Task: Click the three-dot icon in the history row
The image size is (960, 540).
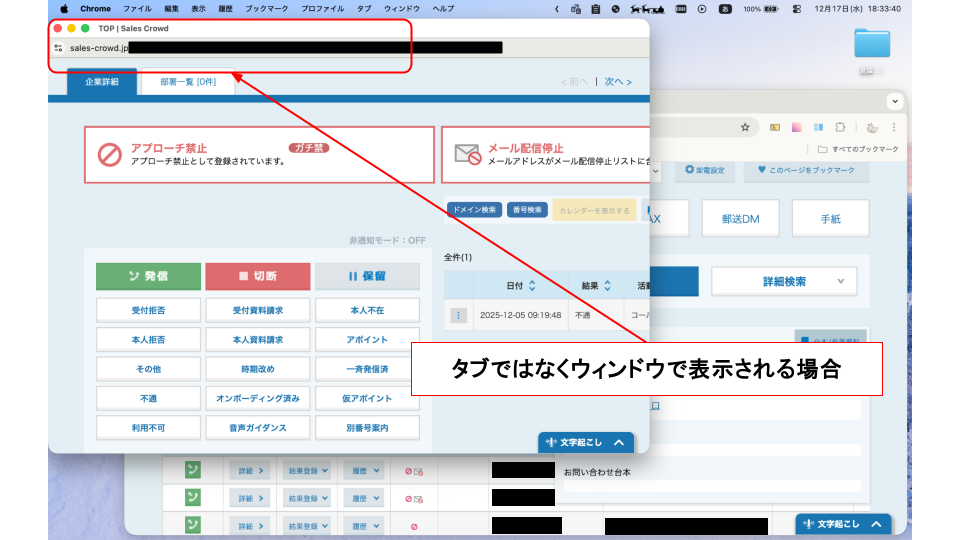Action: point(459,315)
